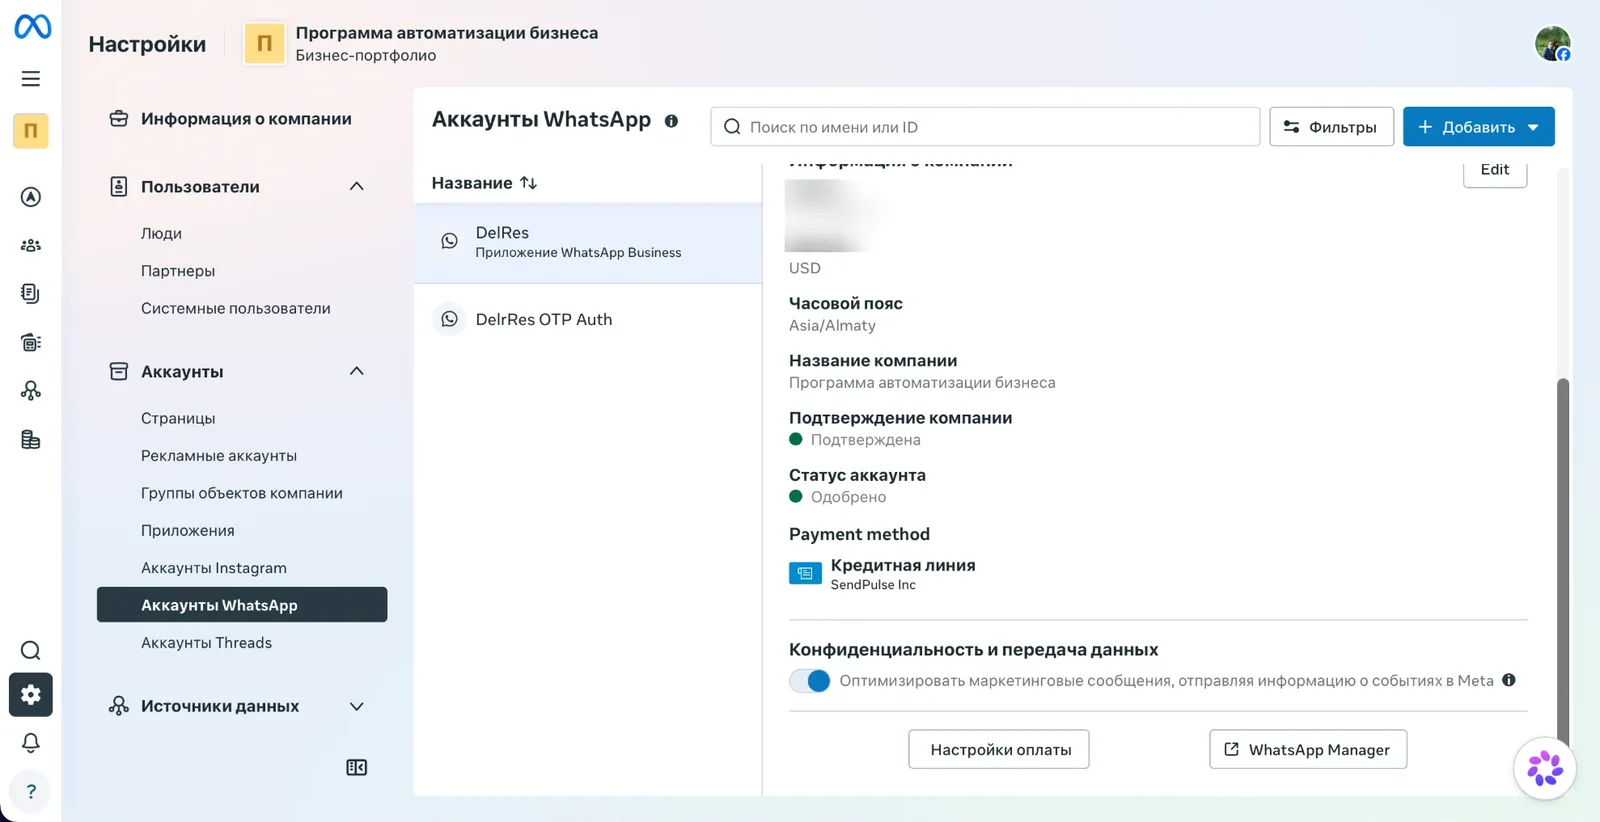
Task: Open Группы объектов компании item
Action: click(242, 493)
